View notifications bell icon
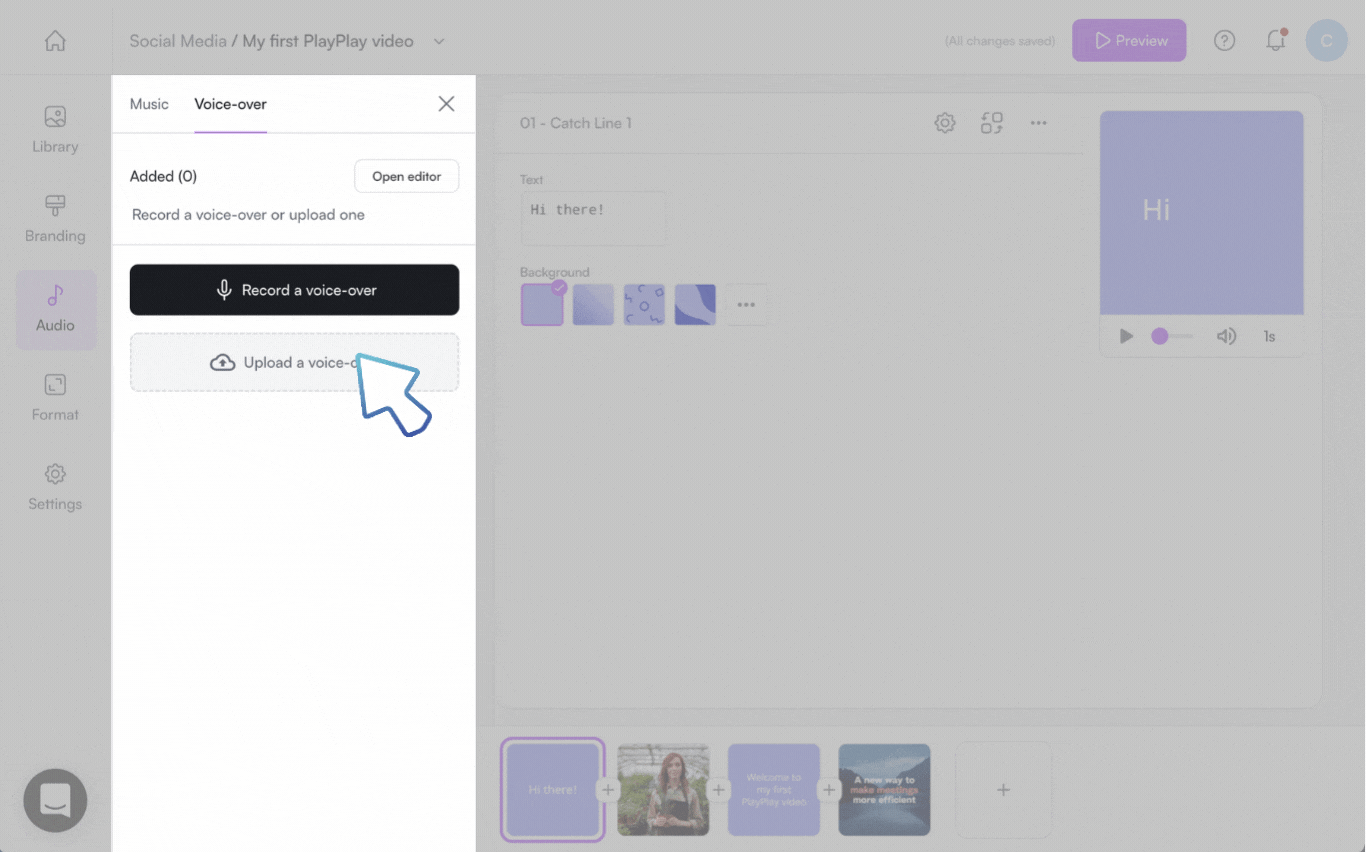 pyautogui.click(x=1275, y=41)
